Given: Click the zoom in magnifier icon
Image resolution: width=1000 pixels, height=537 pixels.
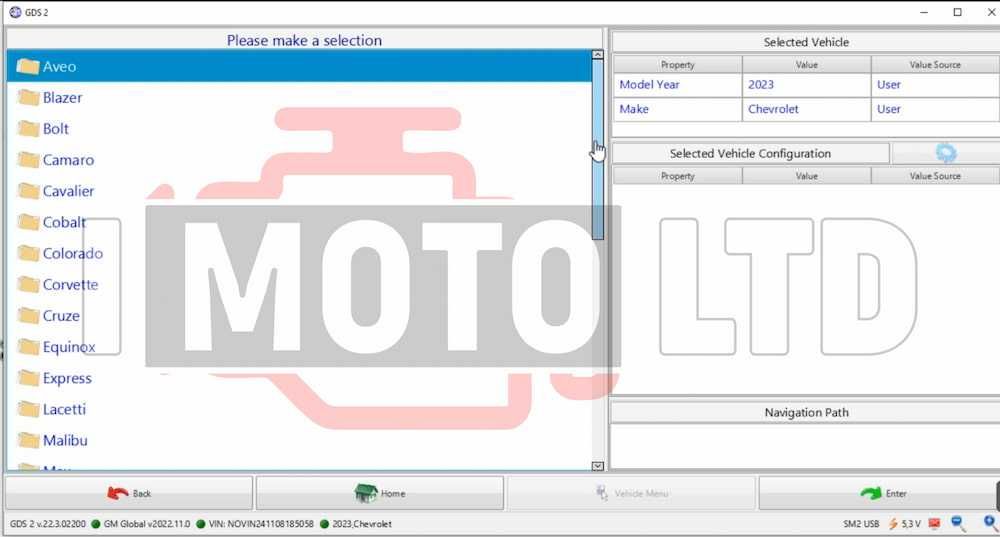Looking at the screenshot, I should point(990,524).
